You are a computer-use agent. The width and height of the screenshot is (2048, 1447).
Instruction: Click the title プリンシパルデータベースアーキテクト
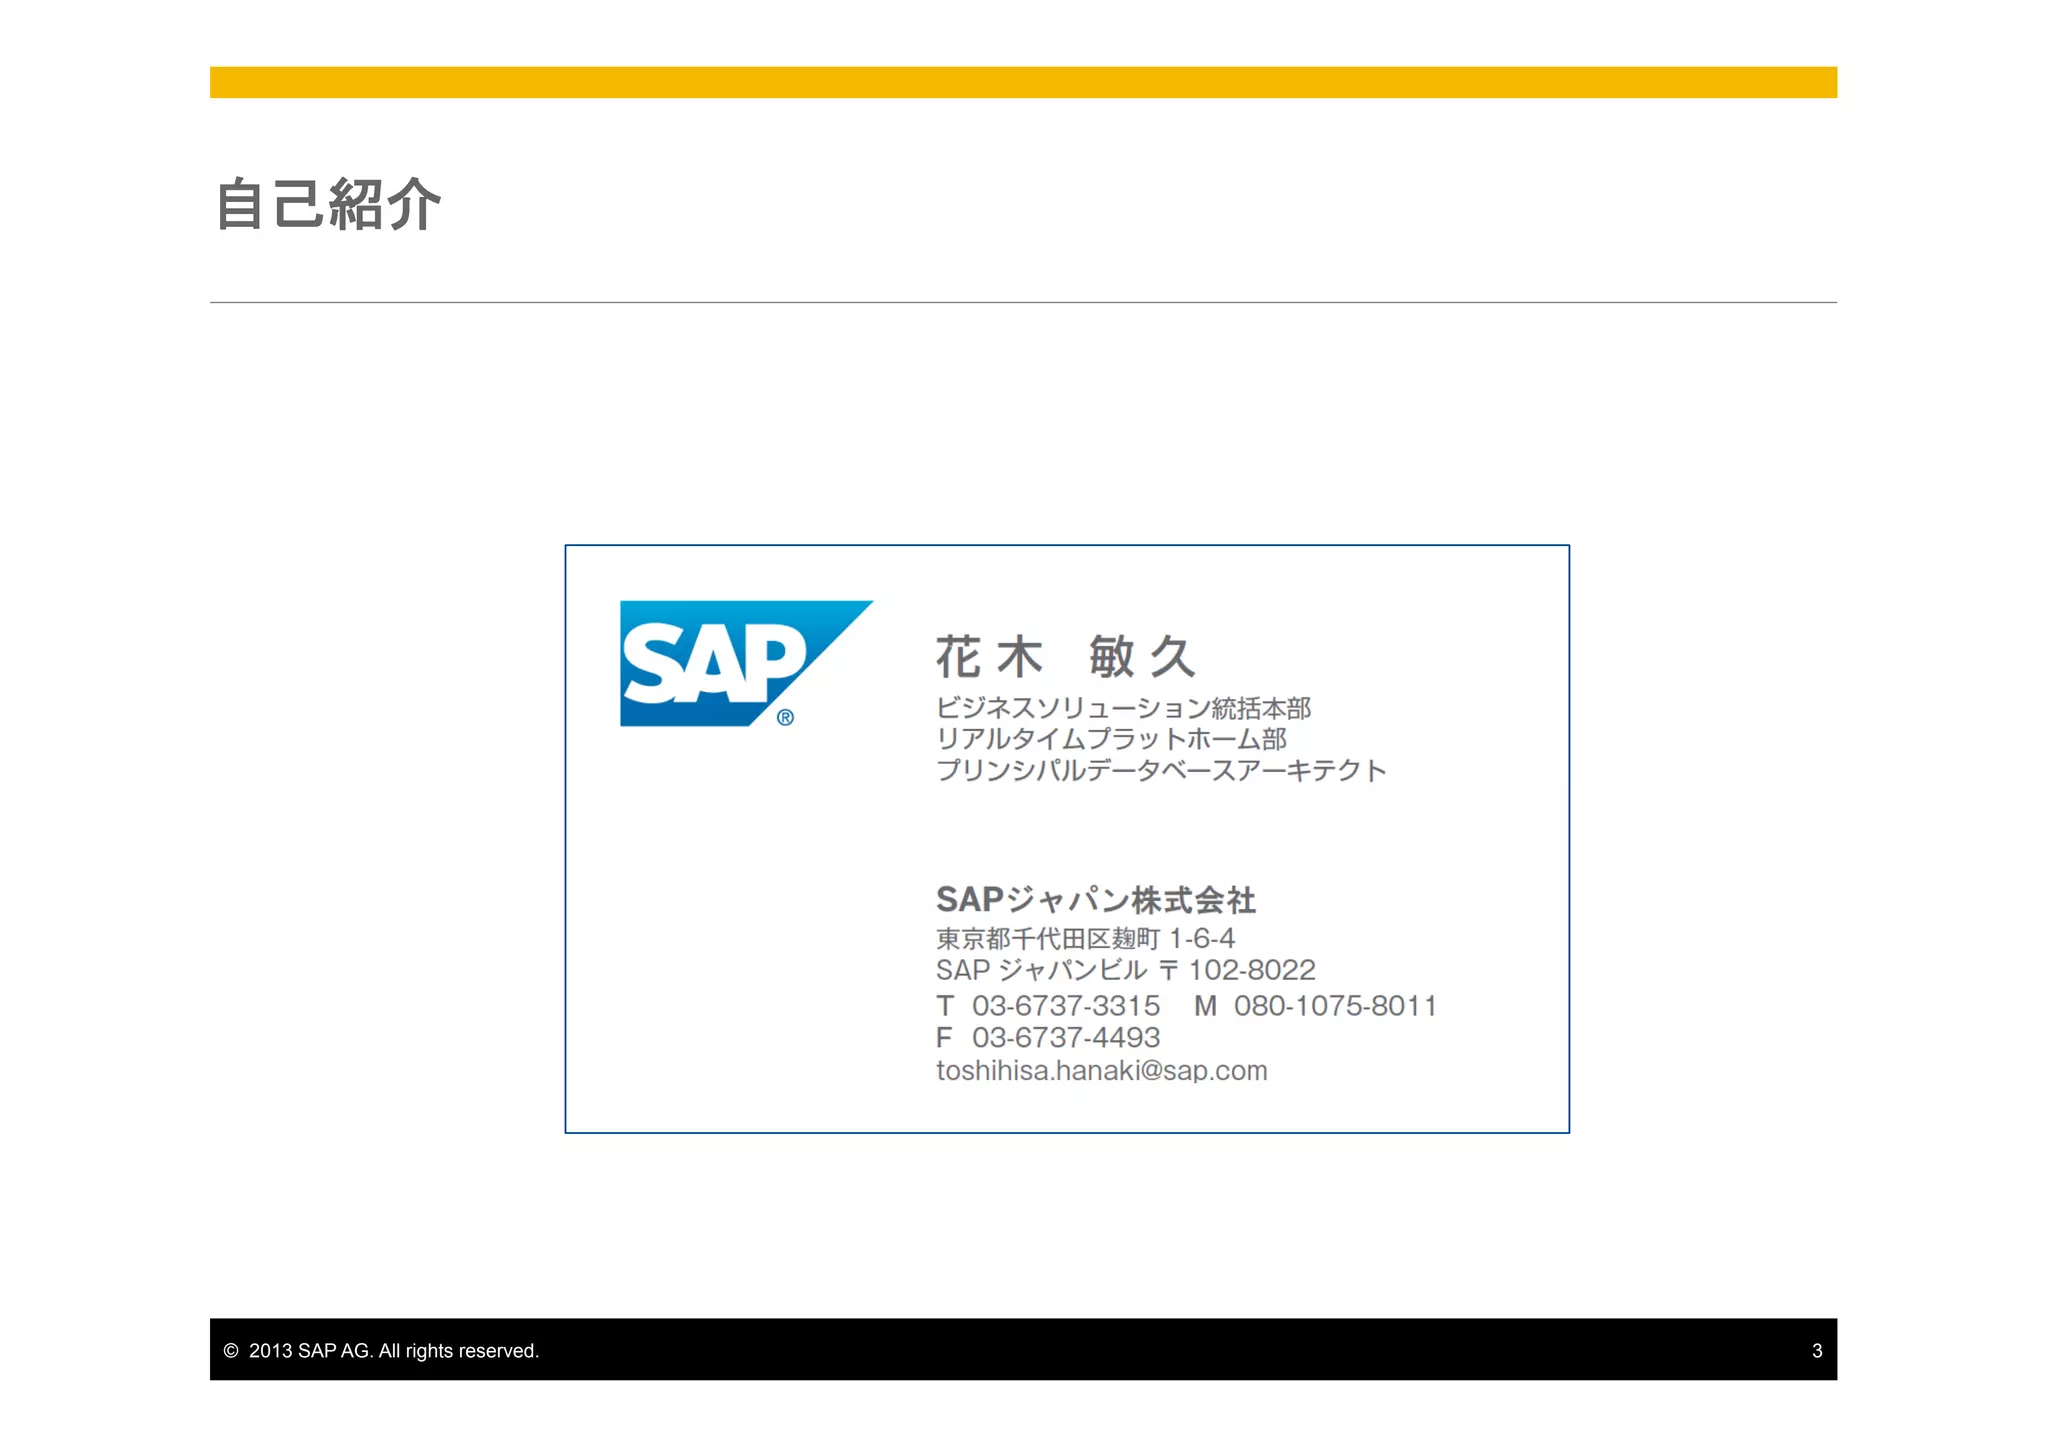pos(1161,770)
